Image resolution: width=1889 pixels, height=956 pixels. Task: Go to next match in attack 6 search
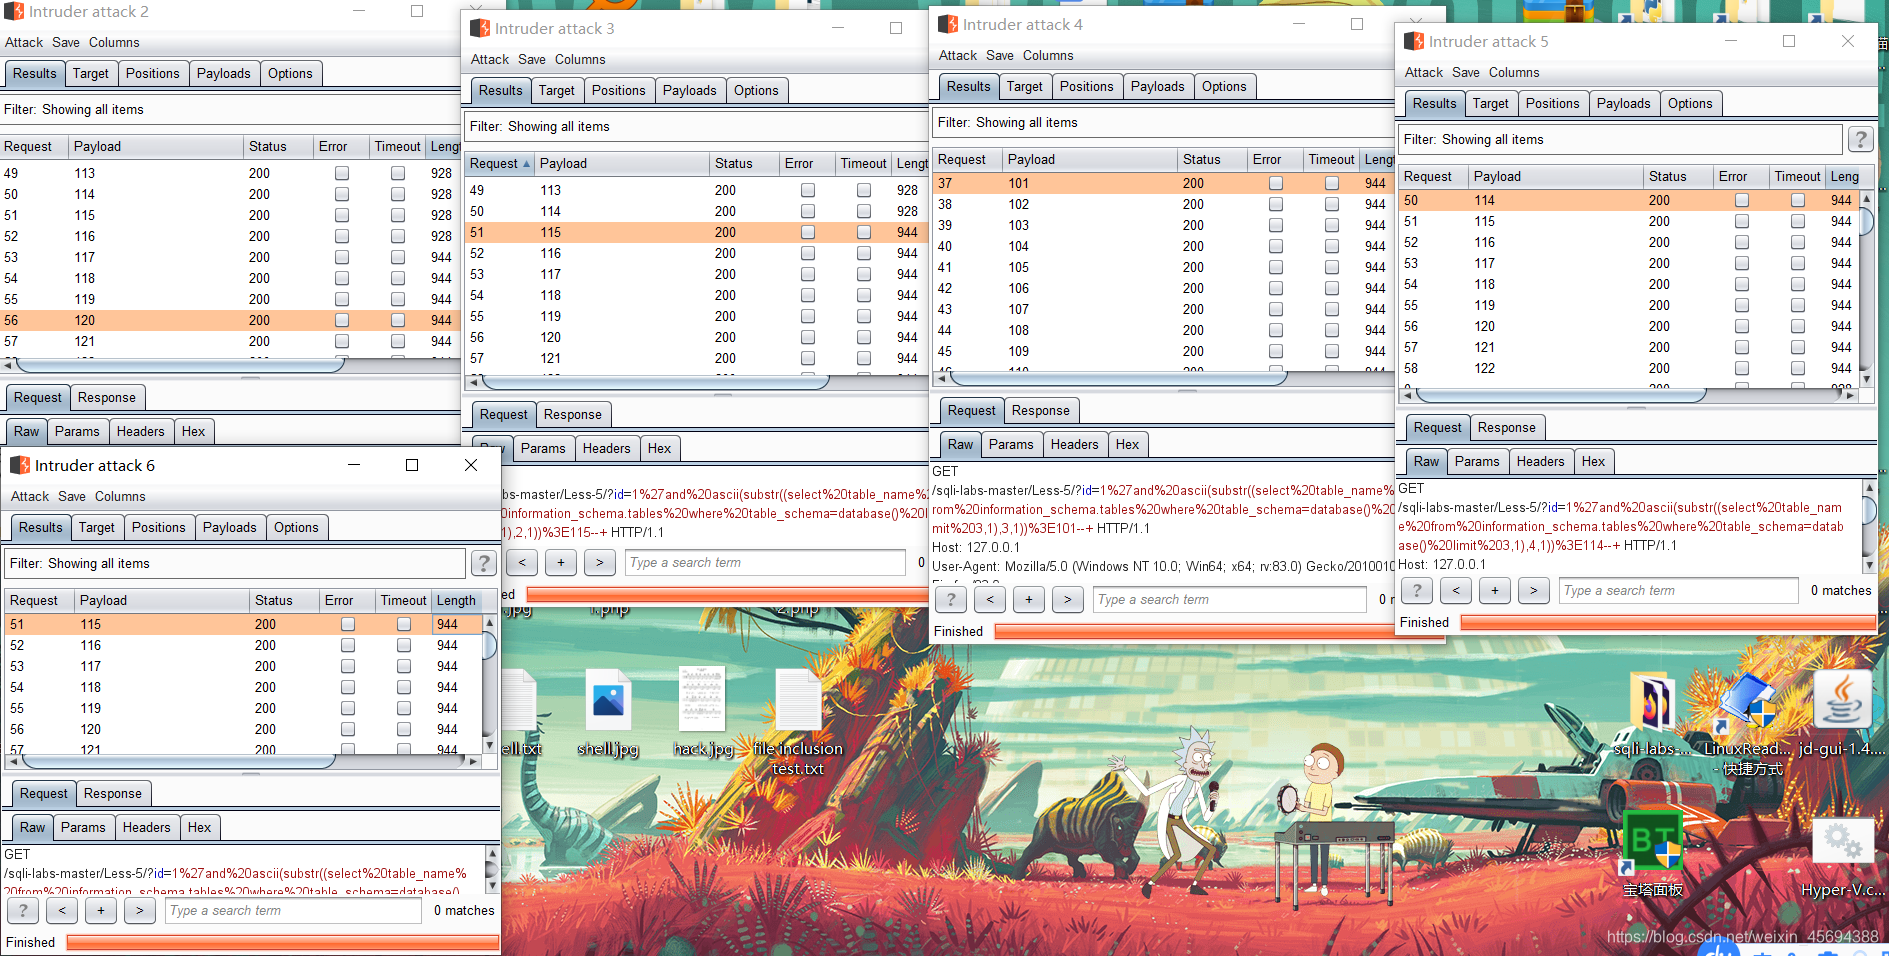click(140, 910)
